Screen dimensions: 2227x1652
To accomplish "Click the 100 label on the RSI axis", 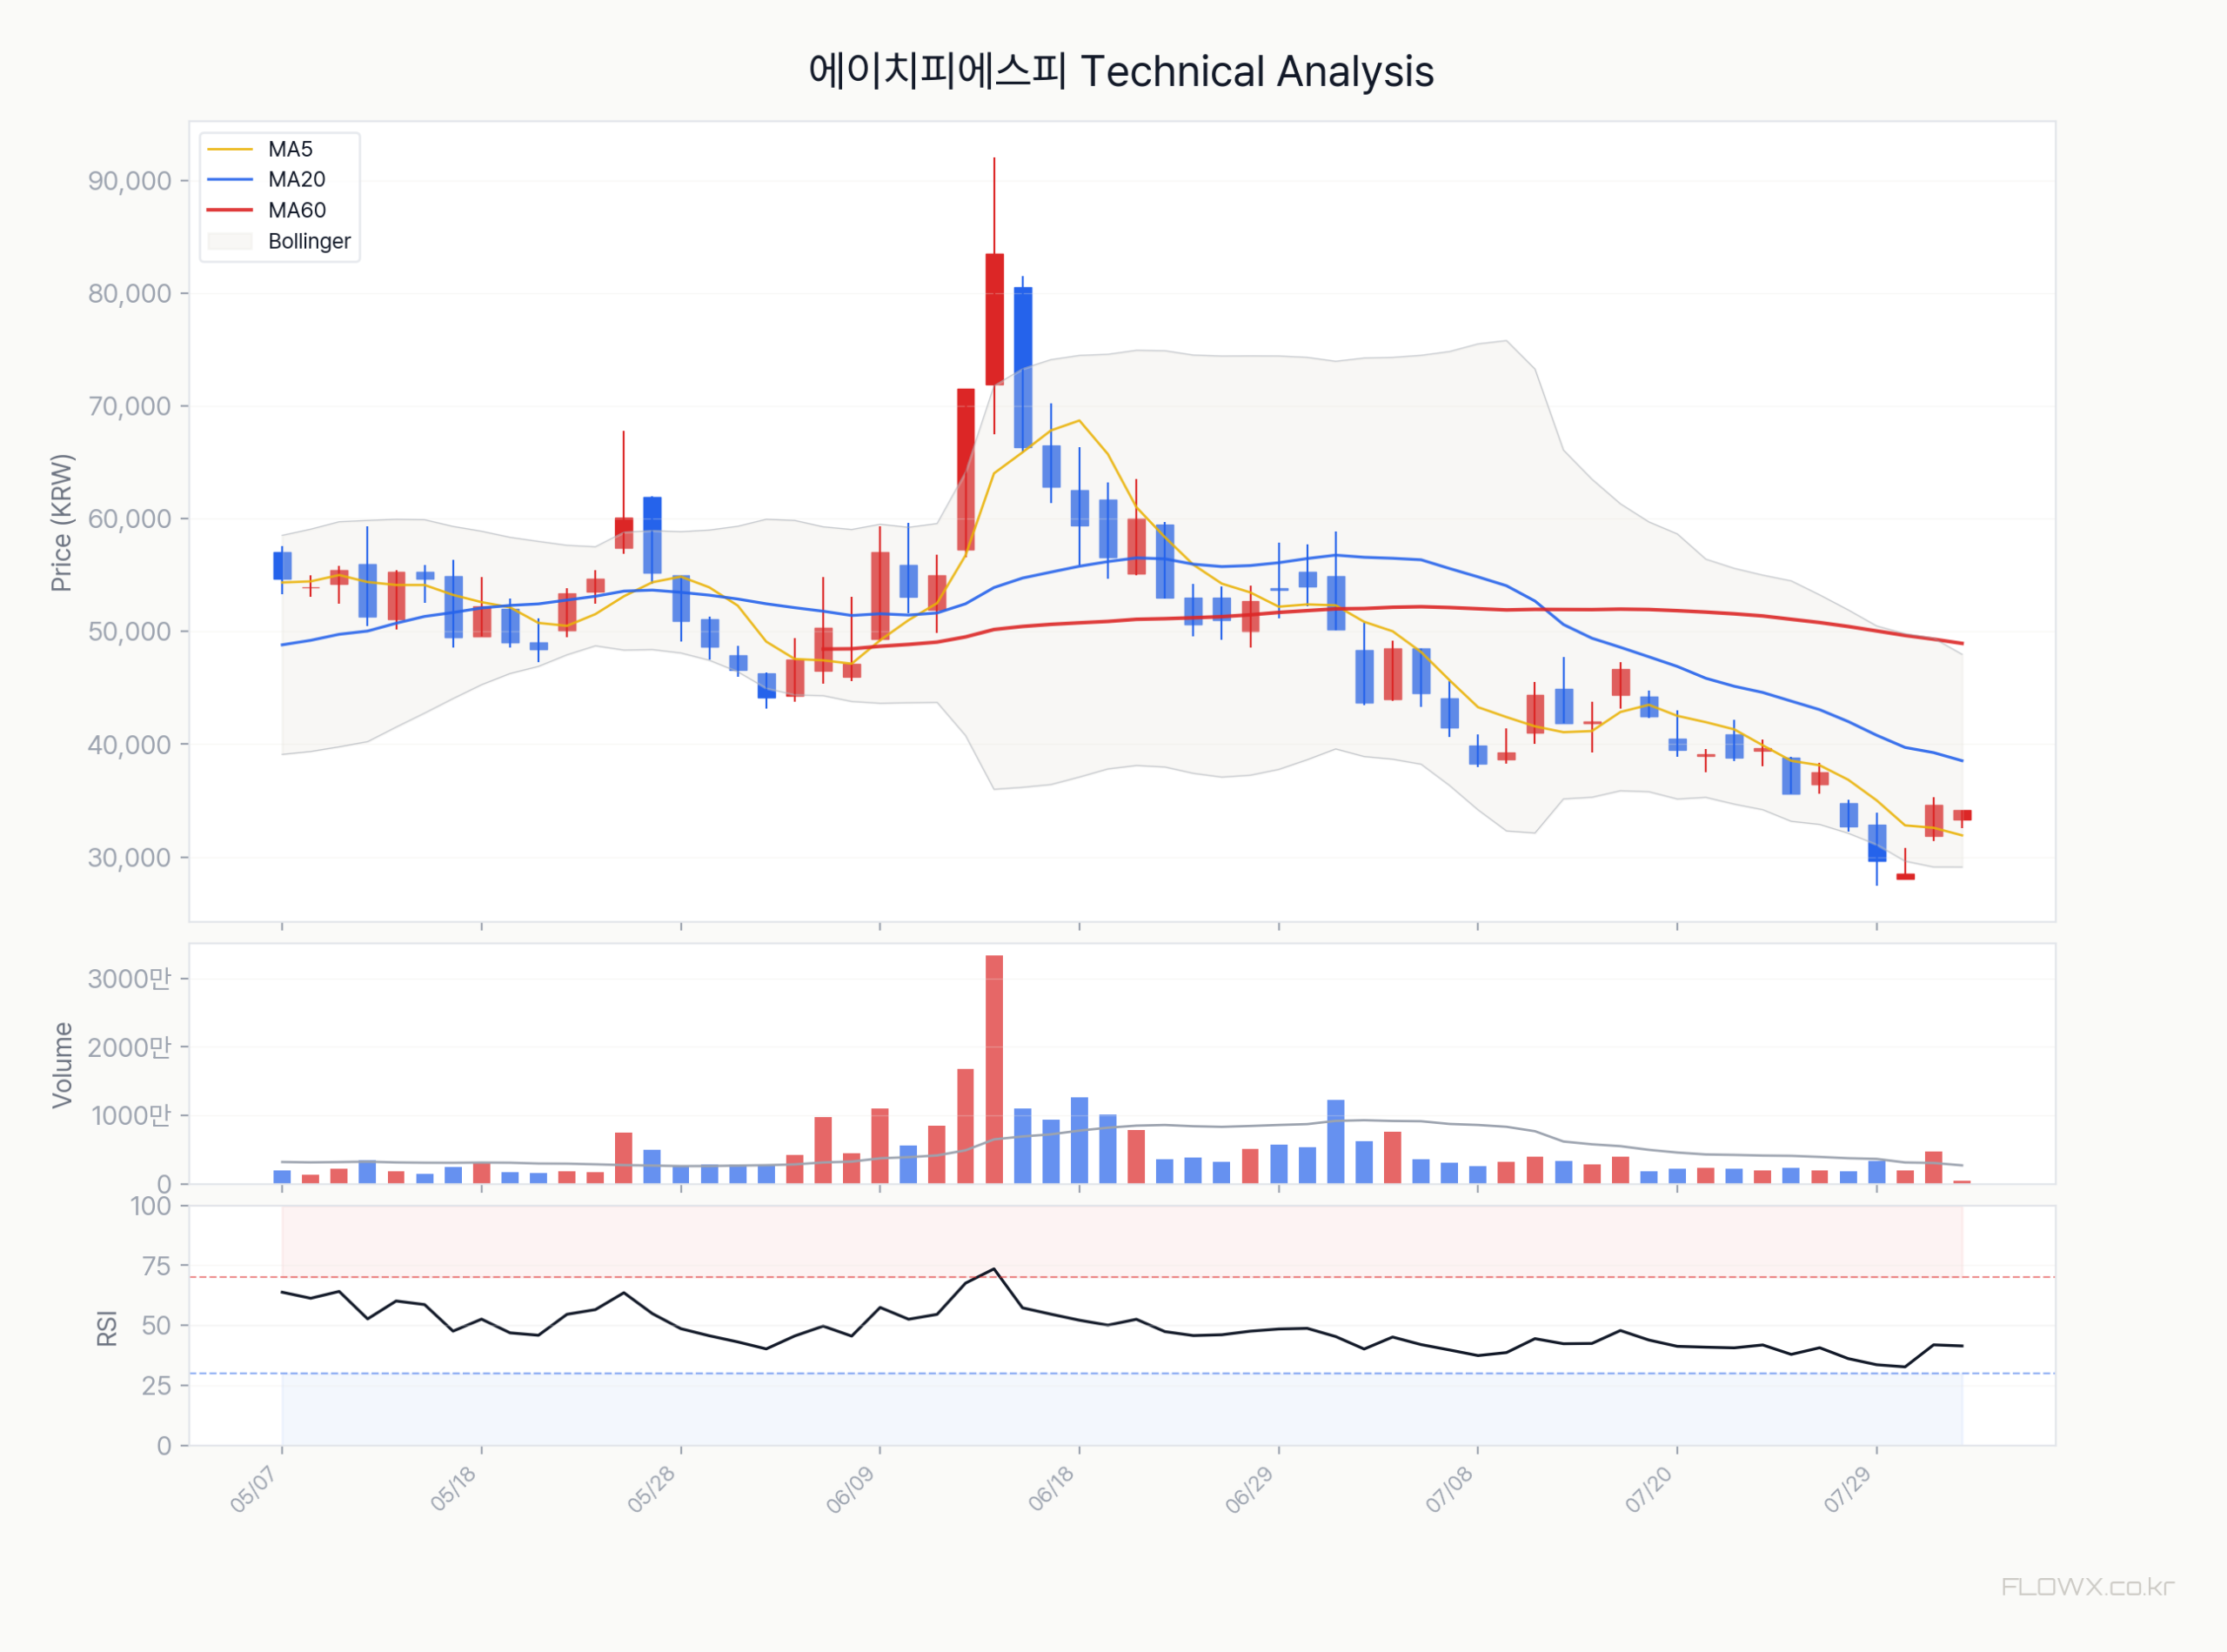I will 151,1206.
